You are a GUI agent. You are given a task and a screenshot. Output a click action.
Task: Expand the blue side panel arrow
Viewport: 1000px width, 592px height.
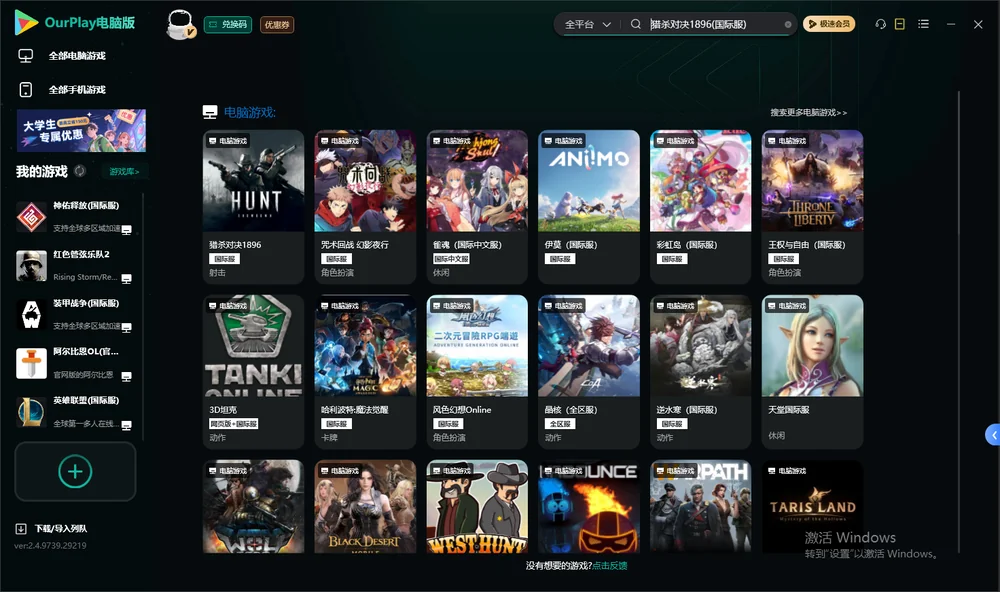click(x=992, y=435)
